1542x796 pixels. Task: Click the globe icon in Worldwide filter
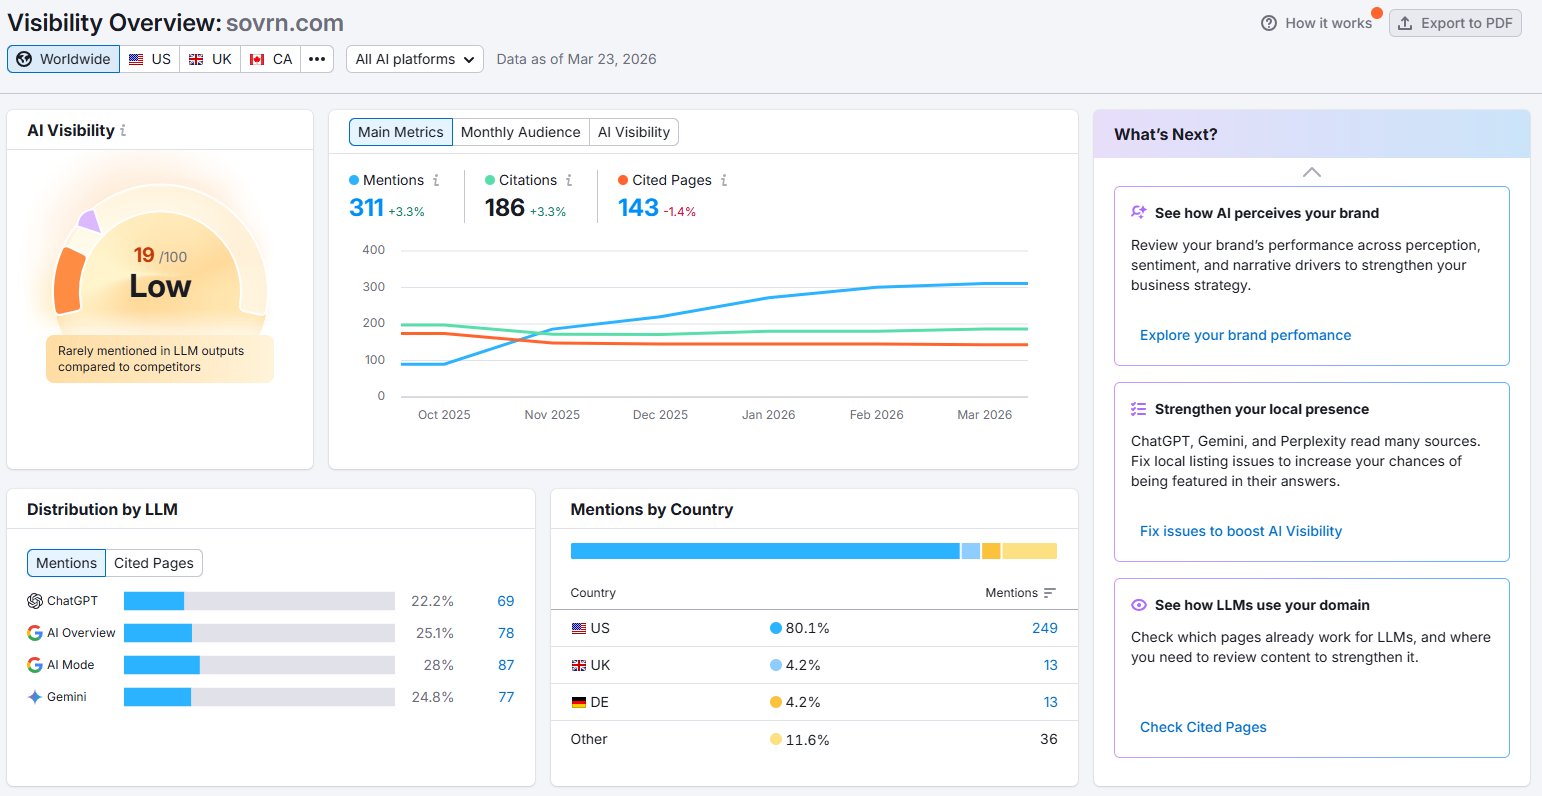coord(24,59)
